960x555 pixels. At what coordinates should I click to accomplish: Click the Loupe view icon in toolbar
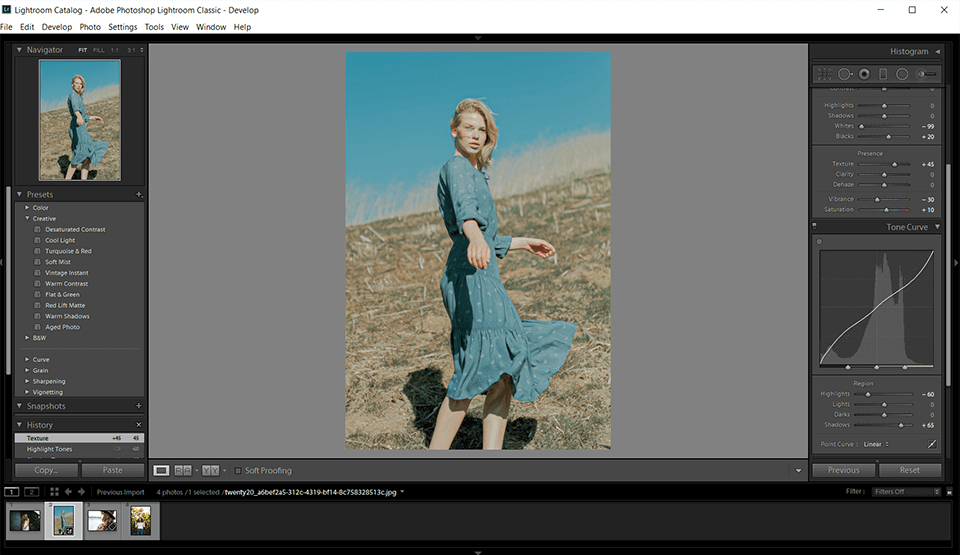[x=161, y=470]
